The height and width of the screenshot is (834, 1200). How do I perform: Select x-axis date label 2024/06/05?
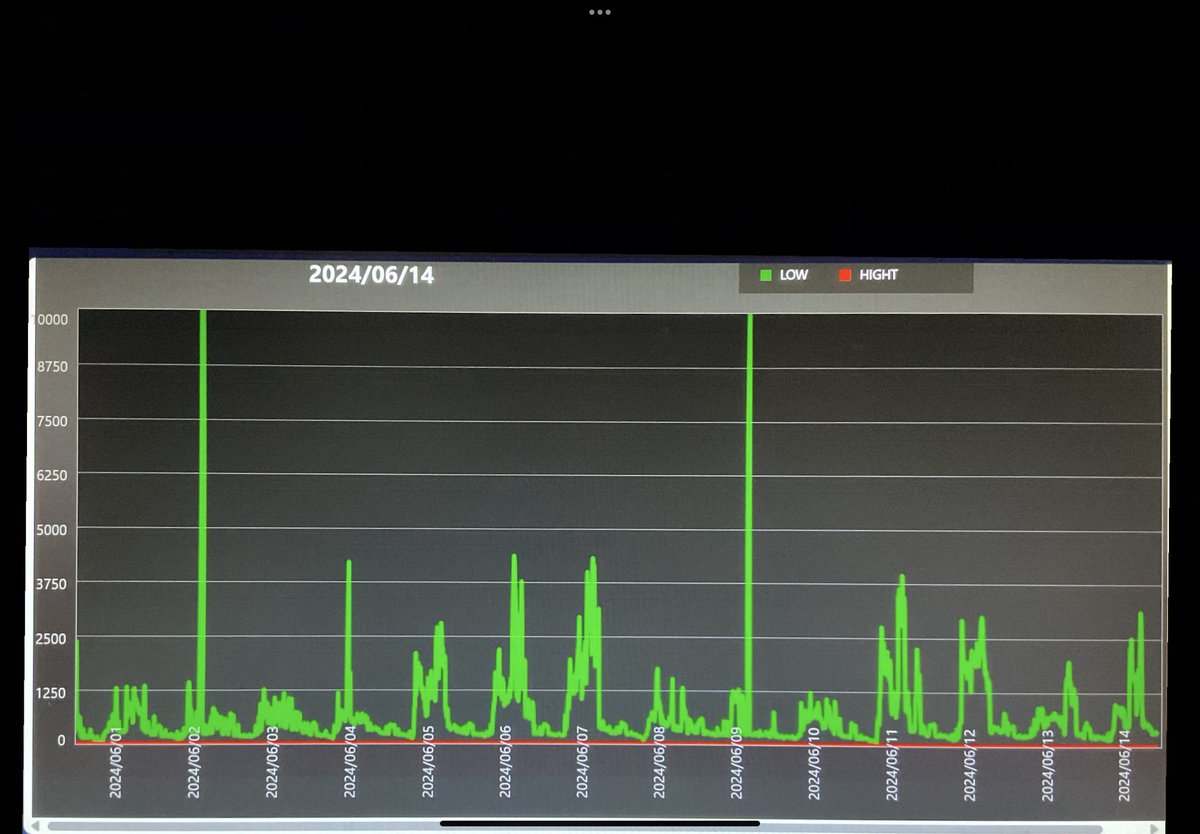coord(428,763)
